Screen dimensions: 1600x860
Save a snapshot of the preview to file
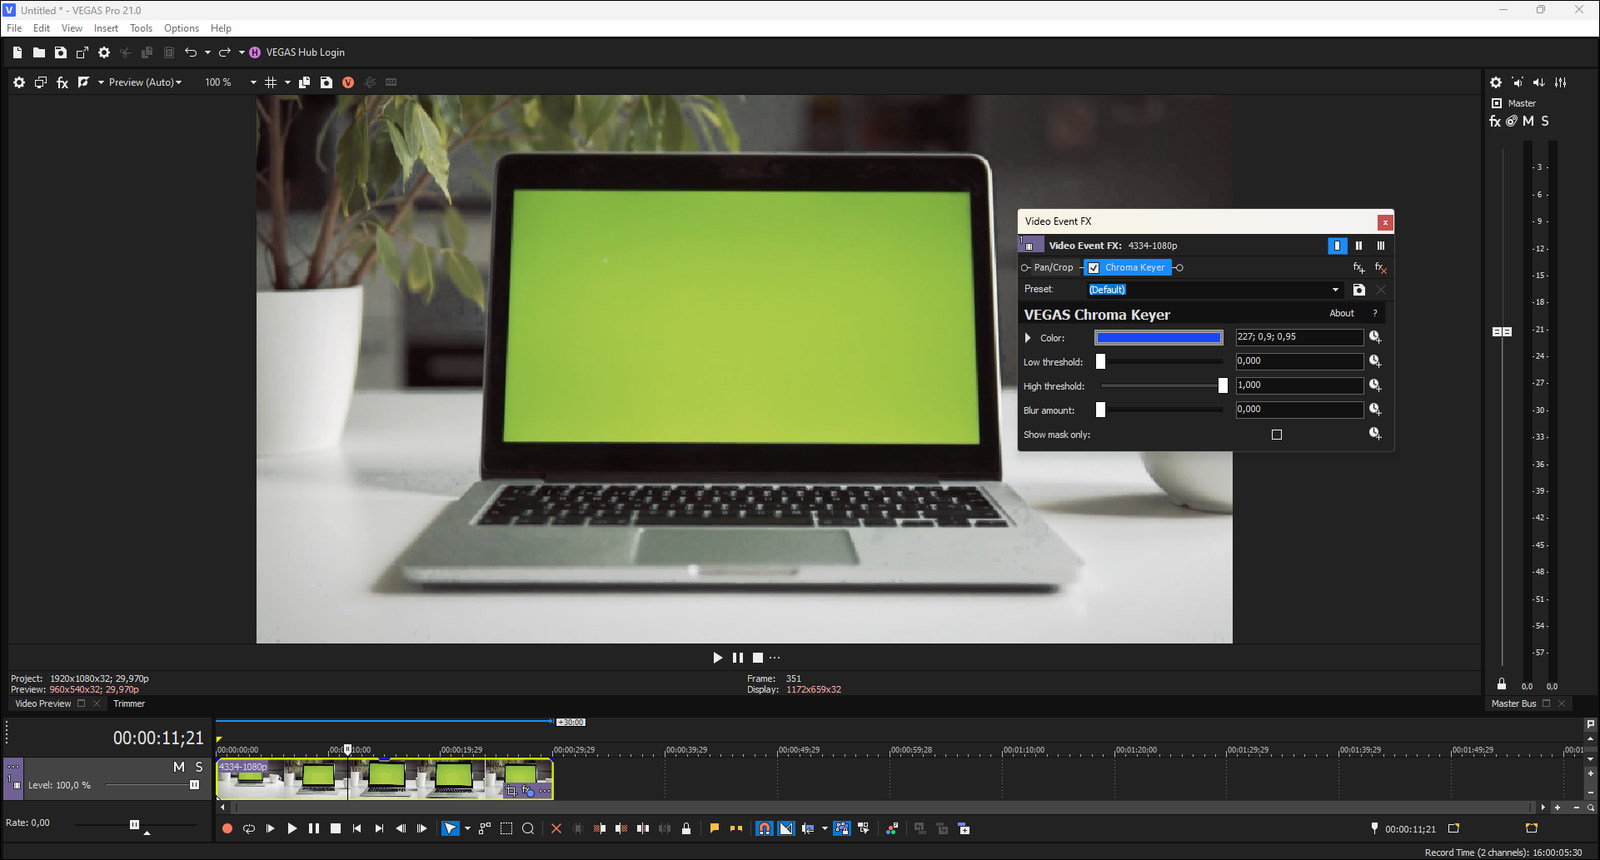[326, 82]
